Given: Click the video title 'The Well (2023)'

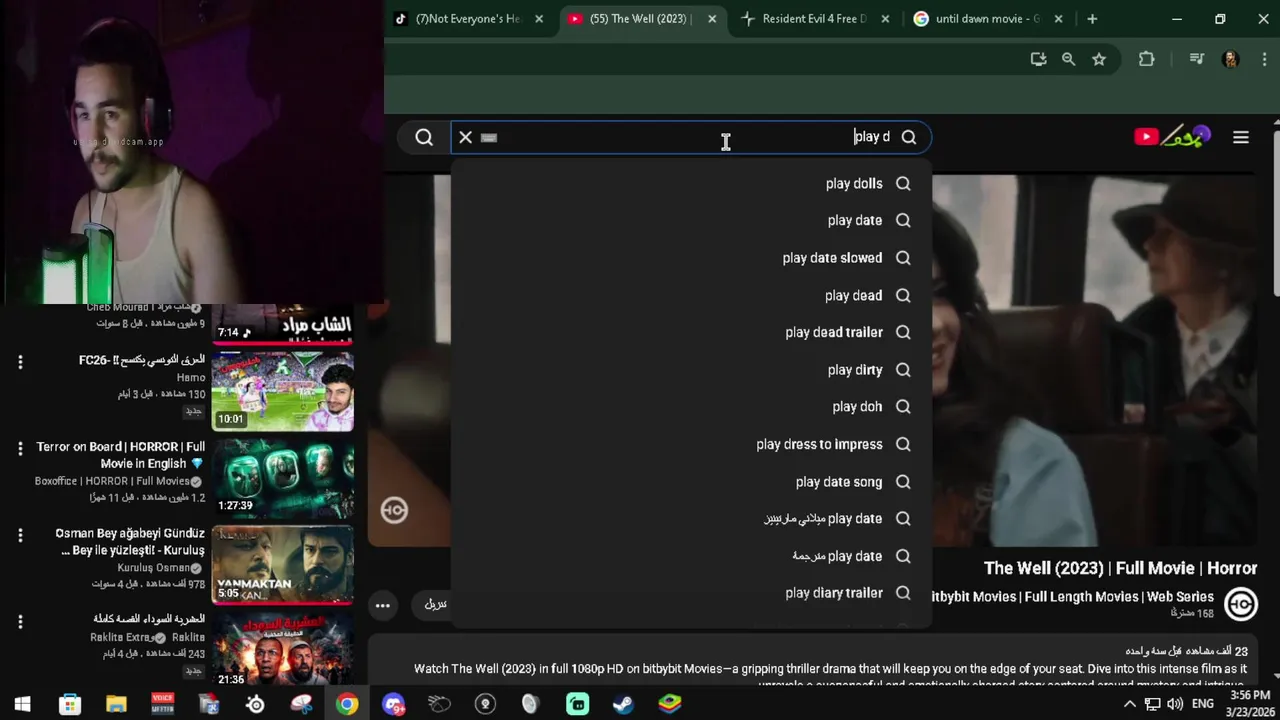Looking at the screenshot, I should [1120, 568].
